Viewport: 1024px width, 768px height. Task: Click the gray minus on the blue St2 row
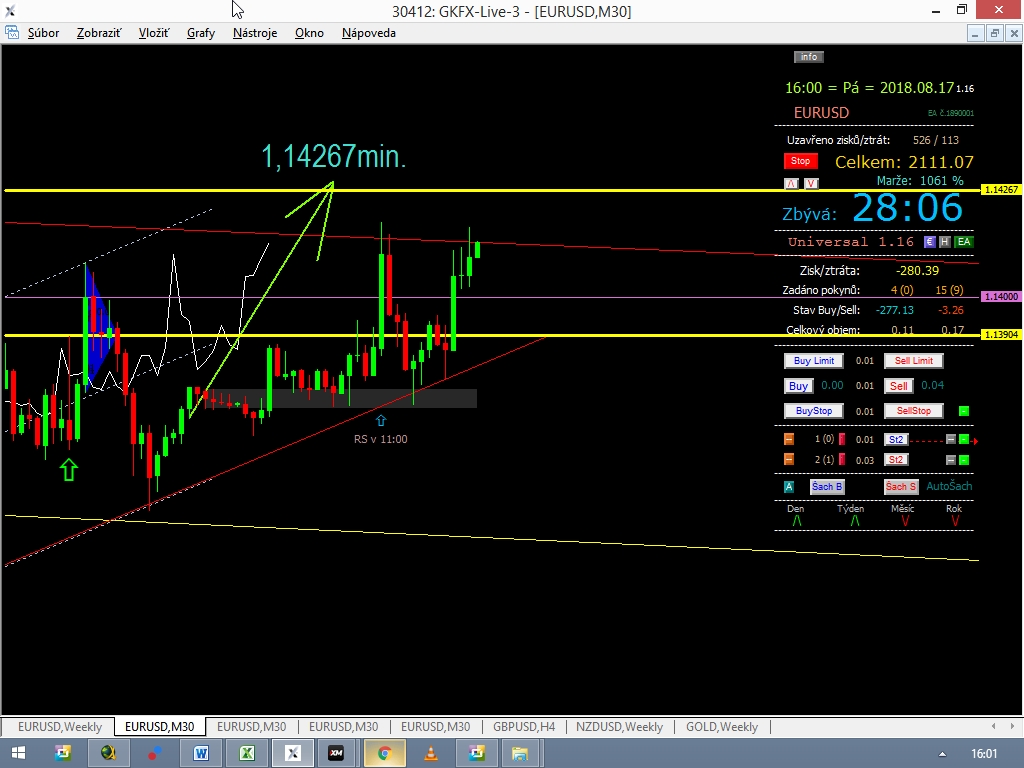pyautogui.click(x=951, y=440)
